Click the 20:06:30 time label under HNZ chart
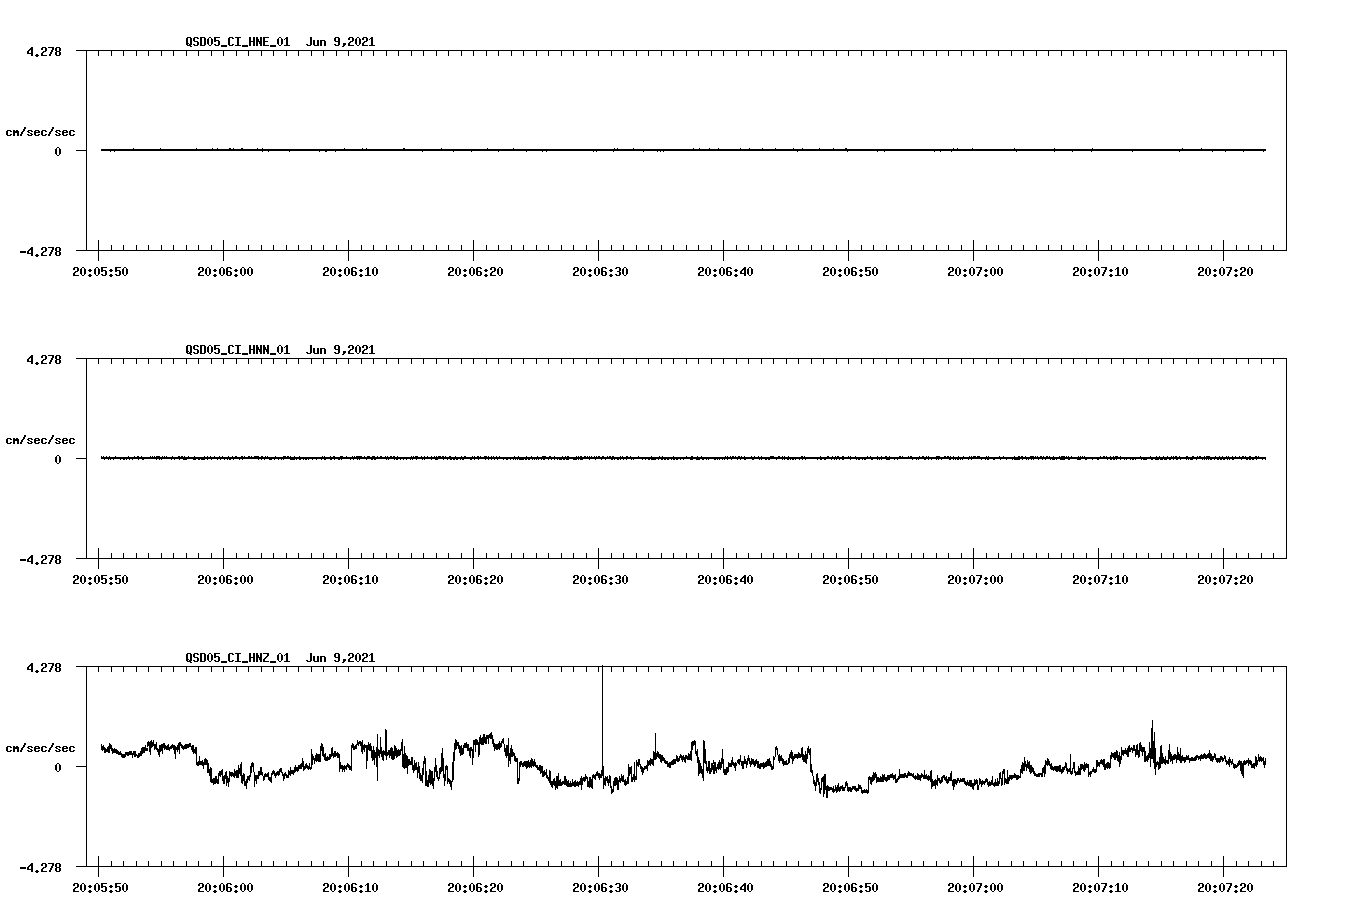The image size is (1358, 924). click(600, 887)
